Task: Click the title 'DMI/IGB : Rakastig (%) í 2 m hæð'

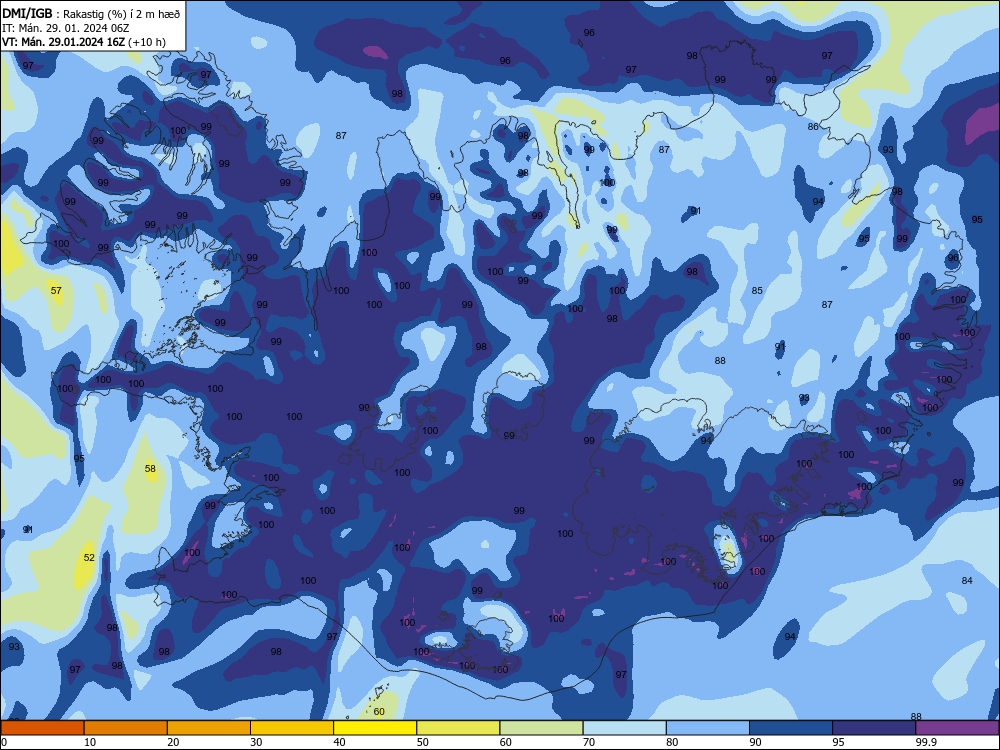Action: click(x=91, y=13)
